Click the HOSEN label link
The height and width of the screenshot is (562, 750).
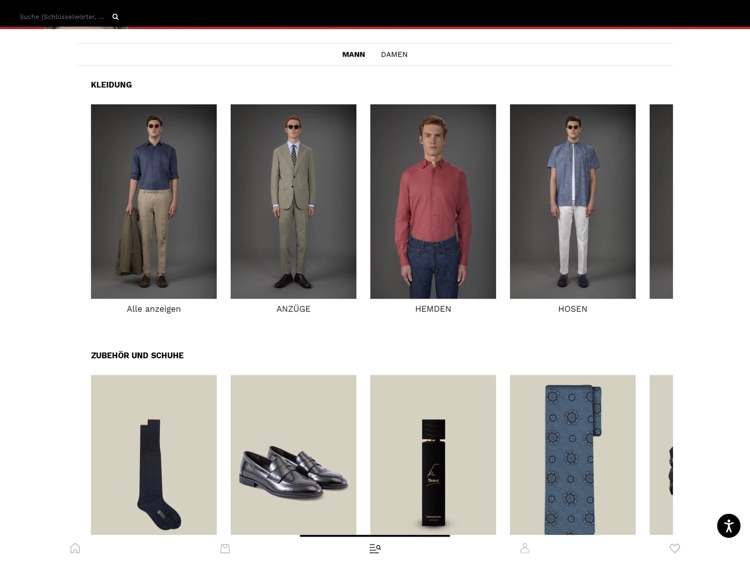(573, 309)
